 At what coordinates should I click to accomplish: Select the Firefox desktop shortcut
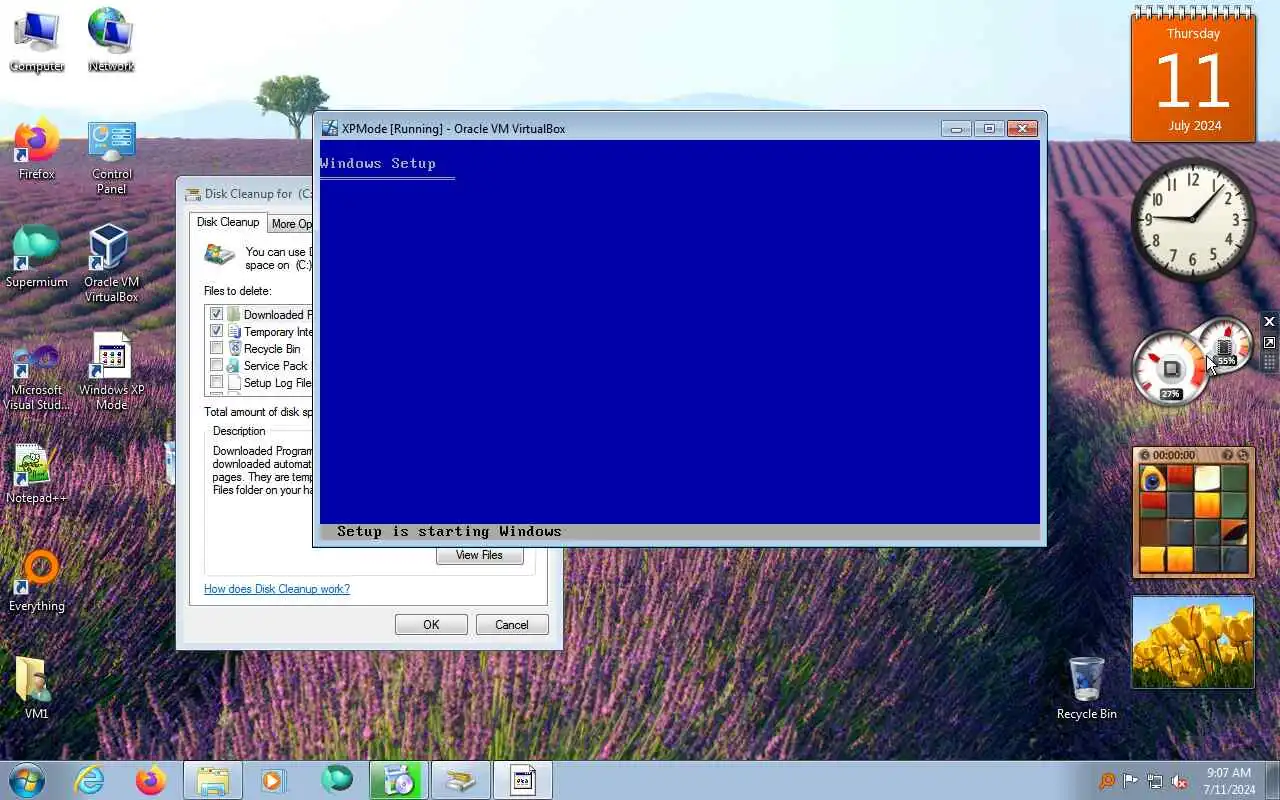[x=37, y=150]
